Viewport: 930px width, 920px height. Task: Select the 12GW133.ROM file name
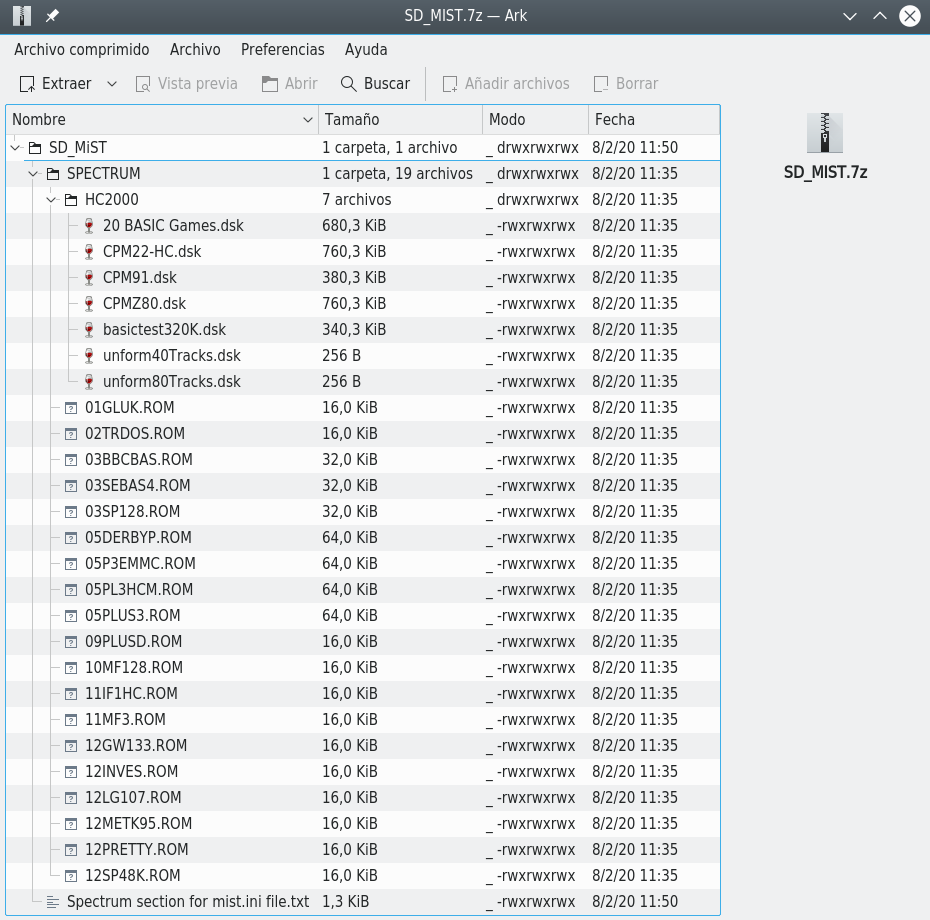click(x=136, y=746)
